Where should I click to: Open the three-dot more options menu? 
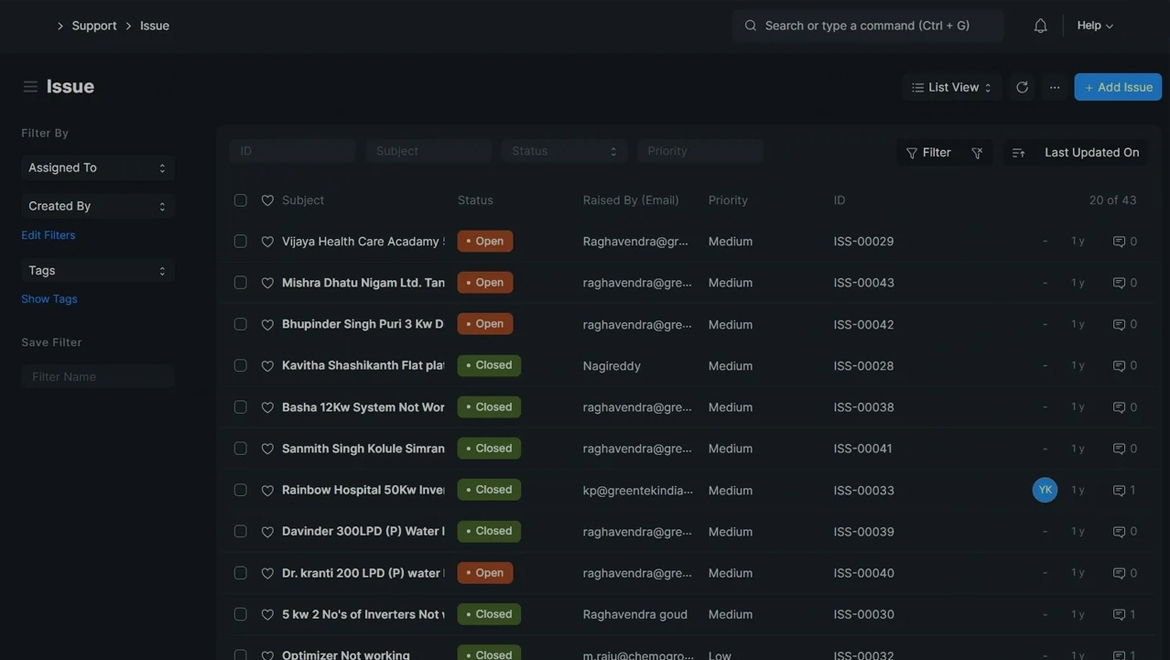(x=1054, y=87)
